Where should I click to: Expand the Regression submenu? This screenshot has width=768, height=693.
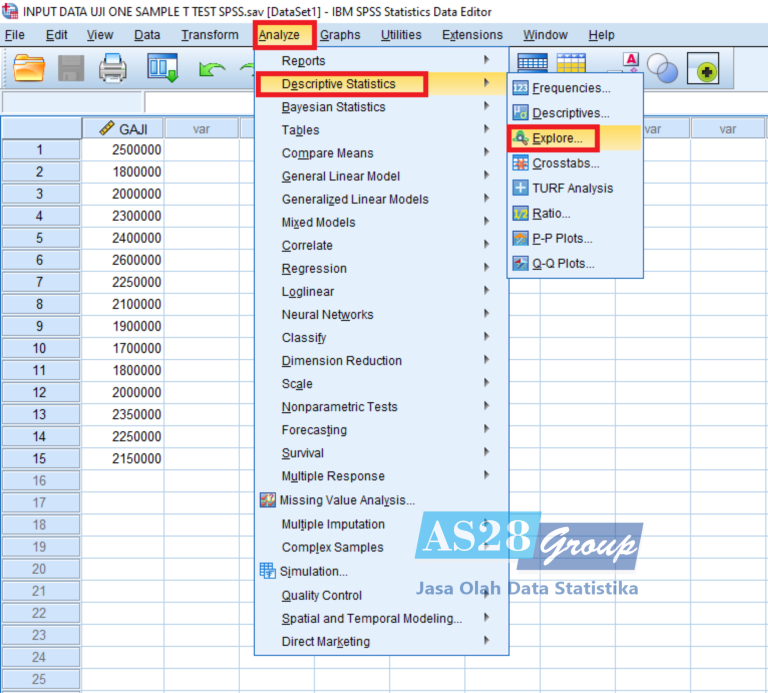[x=314, y=268]
